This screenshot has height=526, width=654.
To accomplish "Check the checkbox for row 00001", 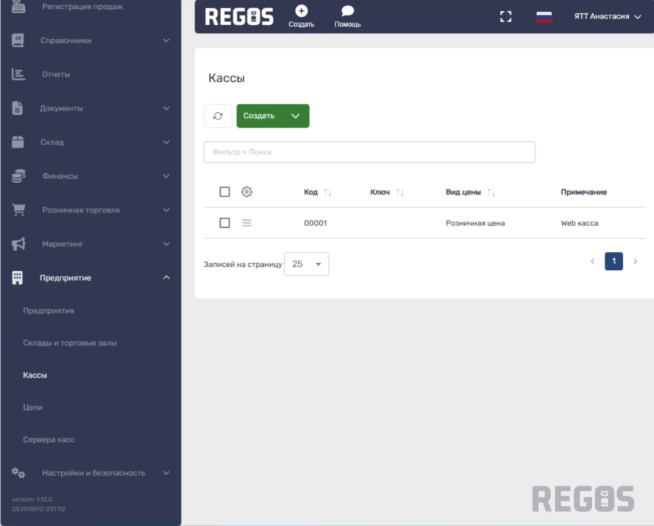I will pyautogui.click(x=224, y=223).
